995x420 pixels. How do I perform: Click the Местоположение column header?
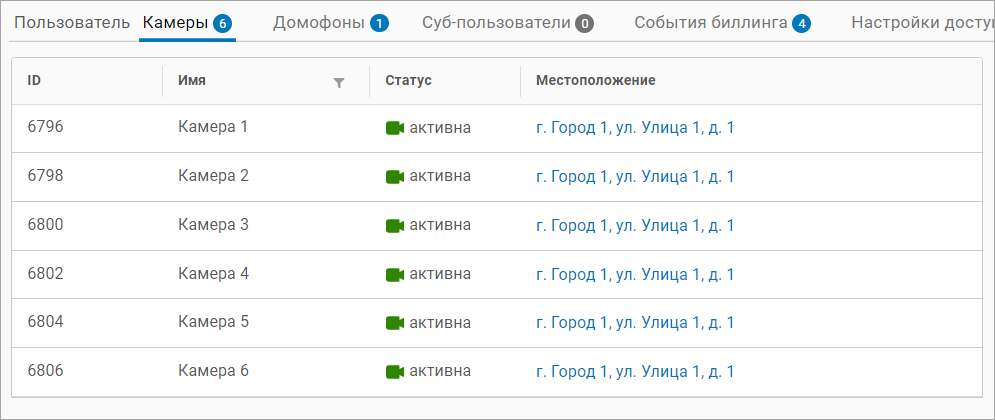(x=595, y=80)
